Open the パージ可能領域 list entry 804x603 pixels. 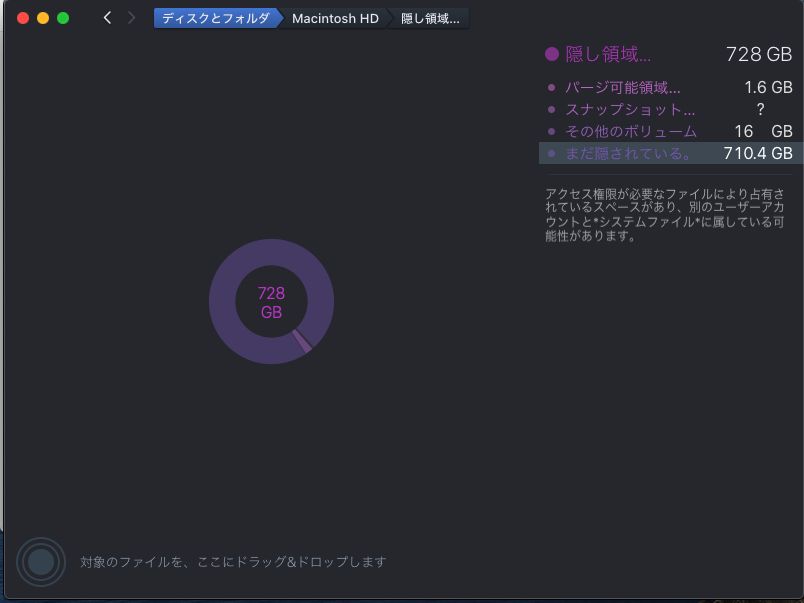click(623, 88)
